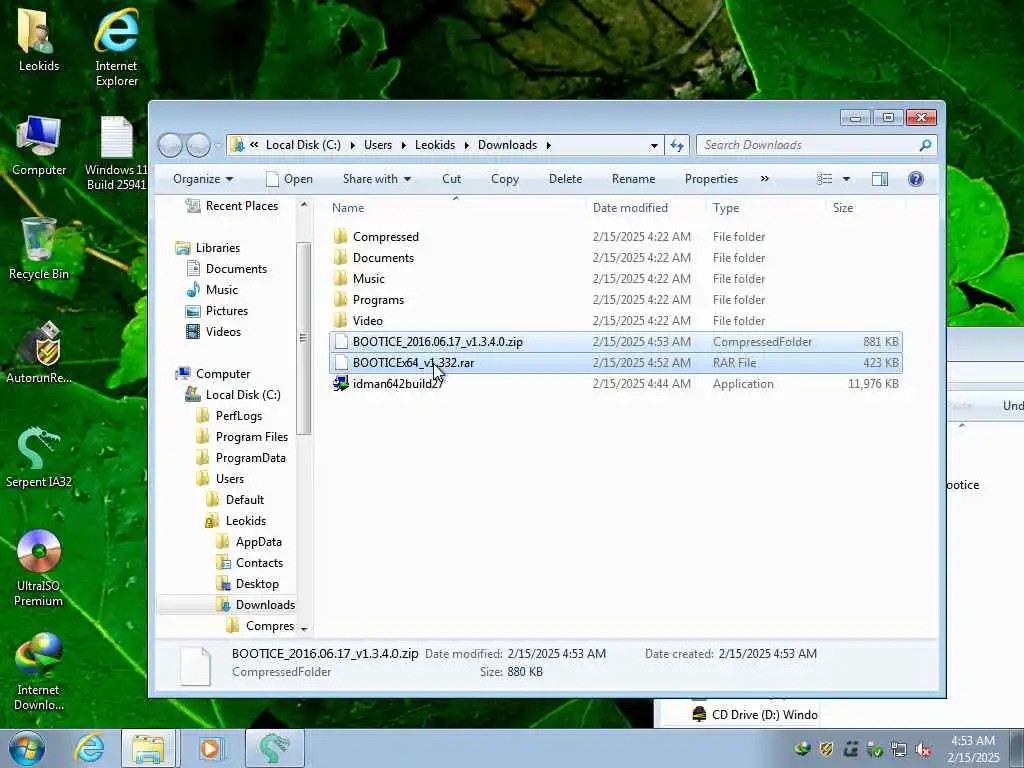This screenshot has height=768, width=1024.
Task: Select Pictures library in navigation pane
Action: [x=217, y=311]
